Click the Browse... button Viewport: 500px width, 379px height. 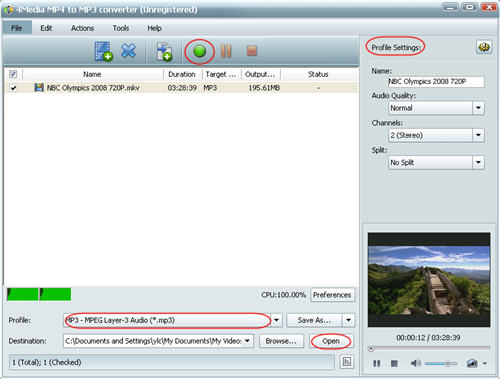point(281,341)
